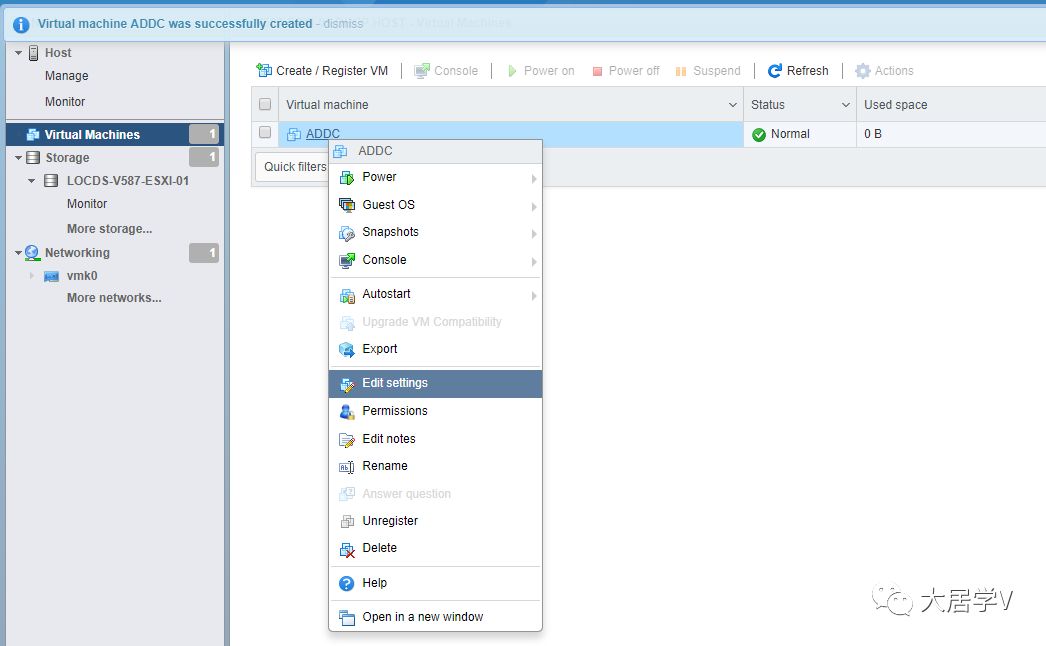Click the green Normal status icon

(758, 135)
